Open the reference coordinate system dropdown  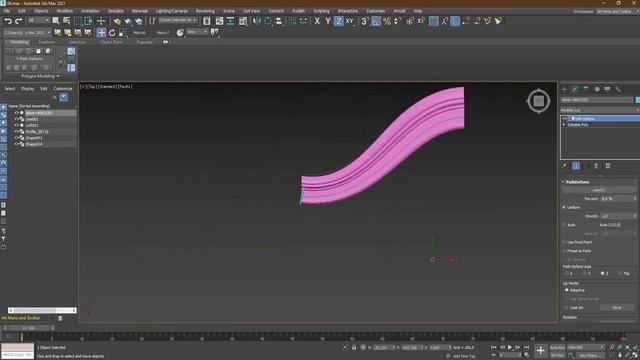point(198,32)
